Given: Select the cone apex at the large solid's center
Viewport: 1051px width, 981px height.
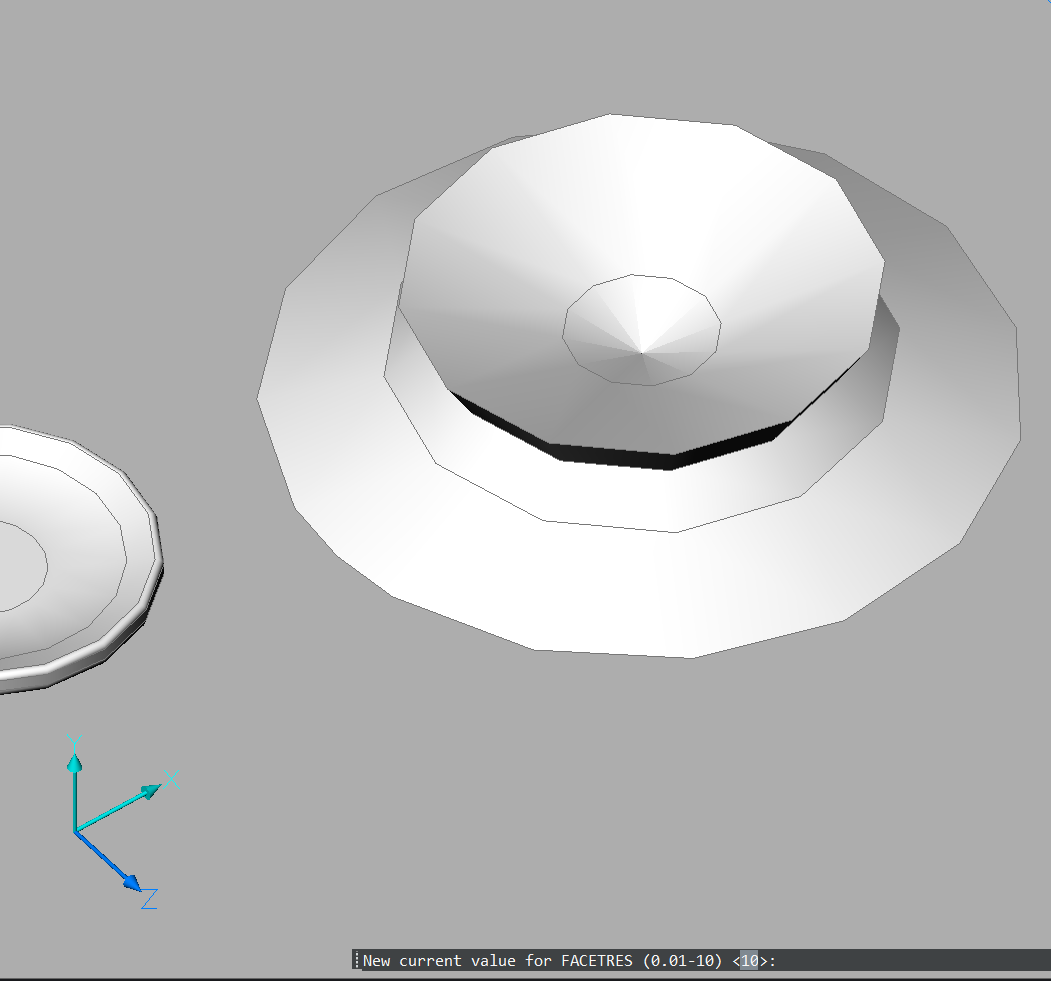Looking at the screenshot, I should pos(641,353).
